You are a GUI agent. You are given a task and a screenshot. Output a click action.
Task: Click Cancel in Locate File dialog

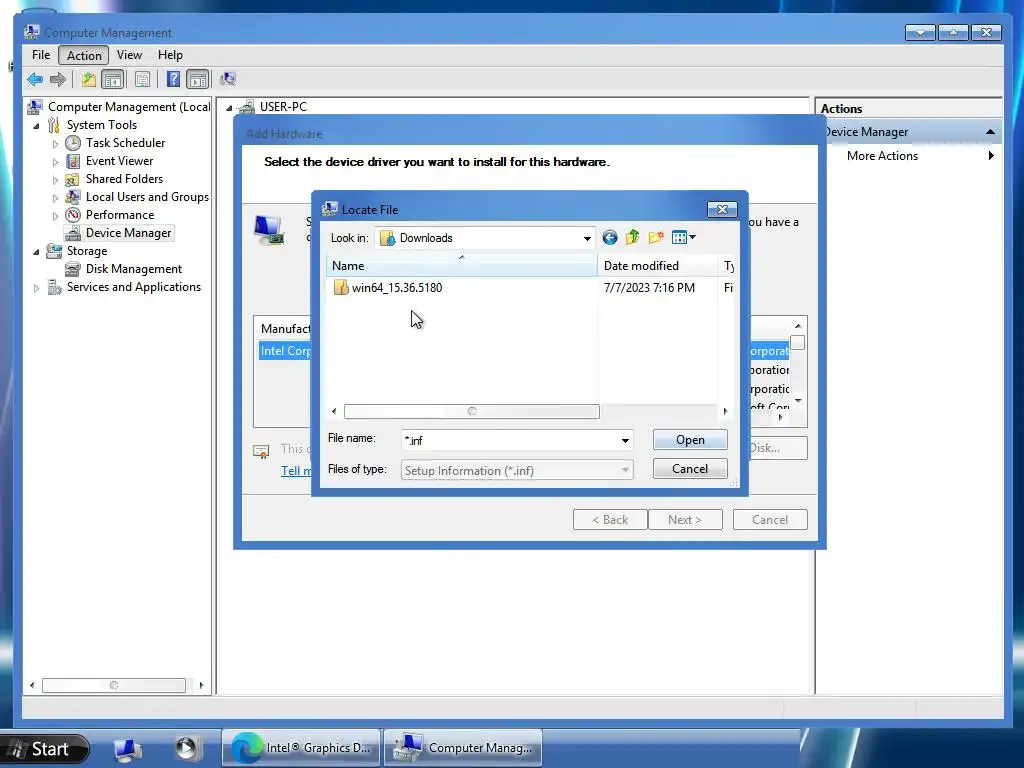coord(690,468)
